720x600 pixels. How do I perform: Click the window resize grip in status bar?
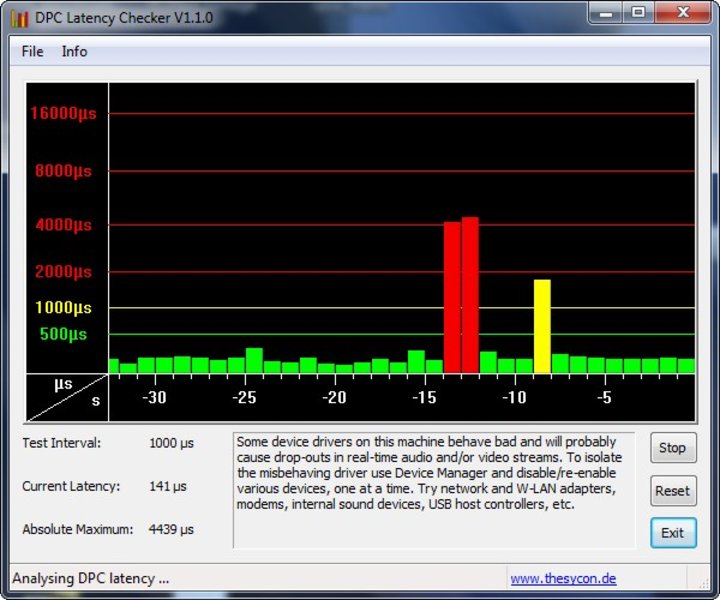pyautogui.click(x=703, y=583)
